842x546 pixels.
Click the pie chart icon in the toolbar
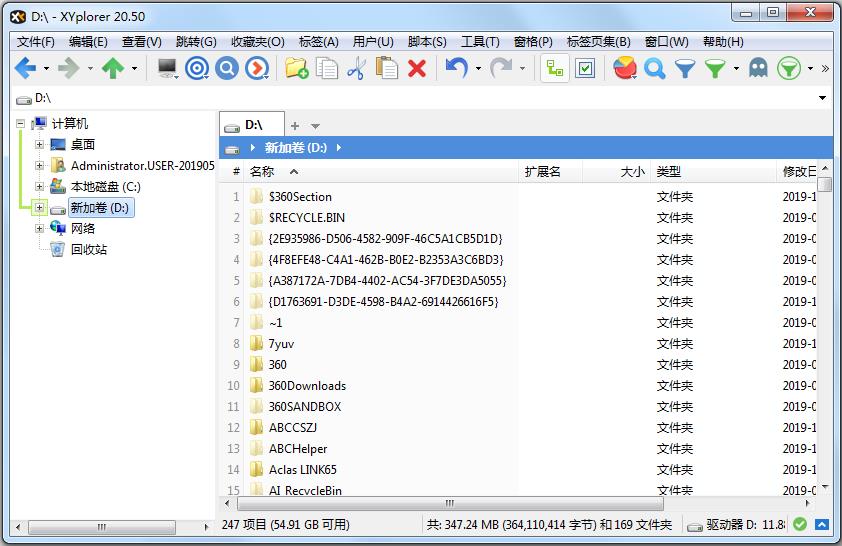click(x=625, y=68)
